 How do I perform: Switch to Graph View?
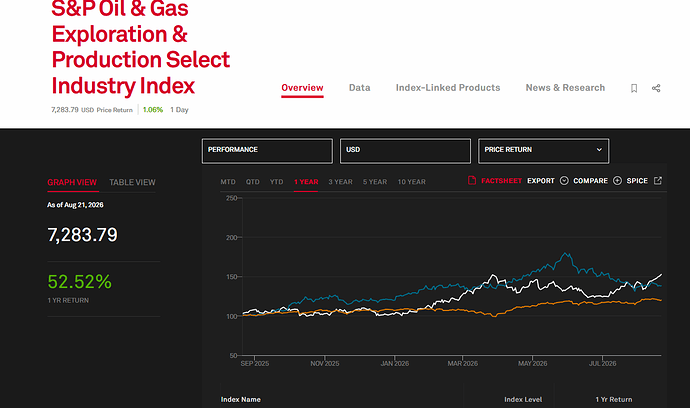pyautogui.click(x=72, y=182)
